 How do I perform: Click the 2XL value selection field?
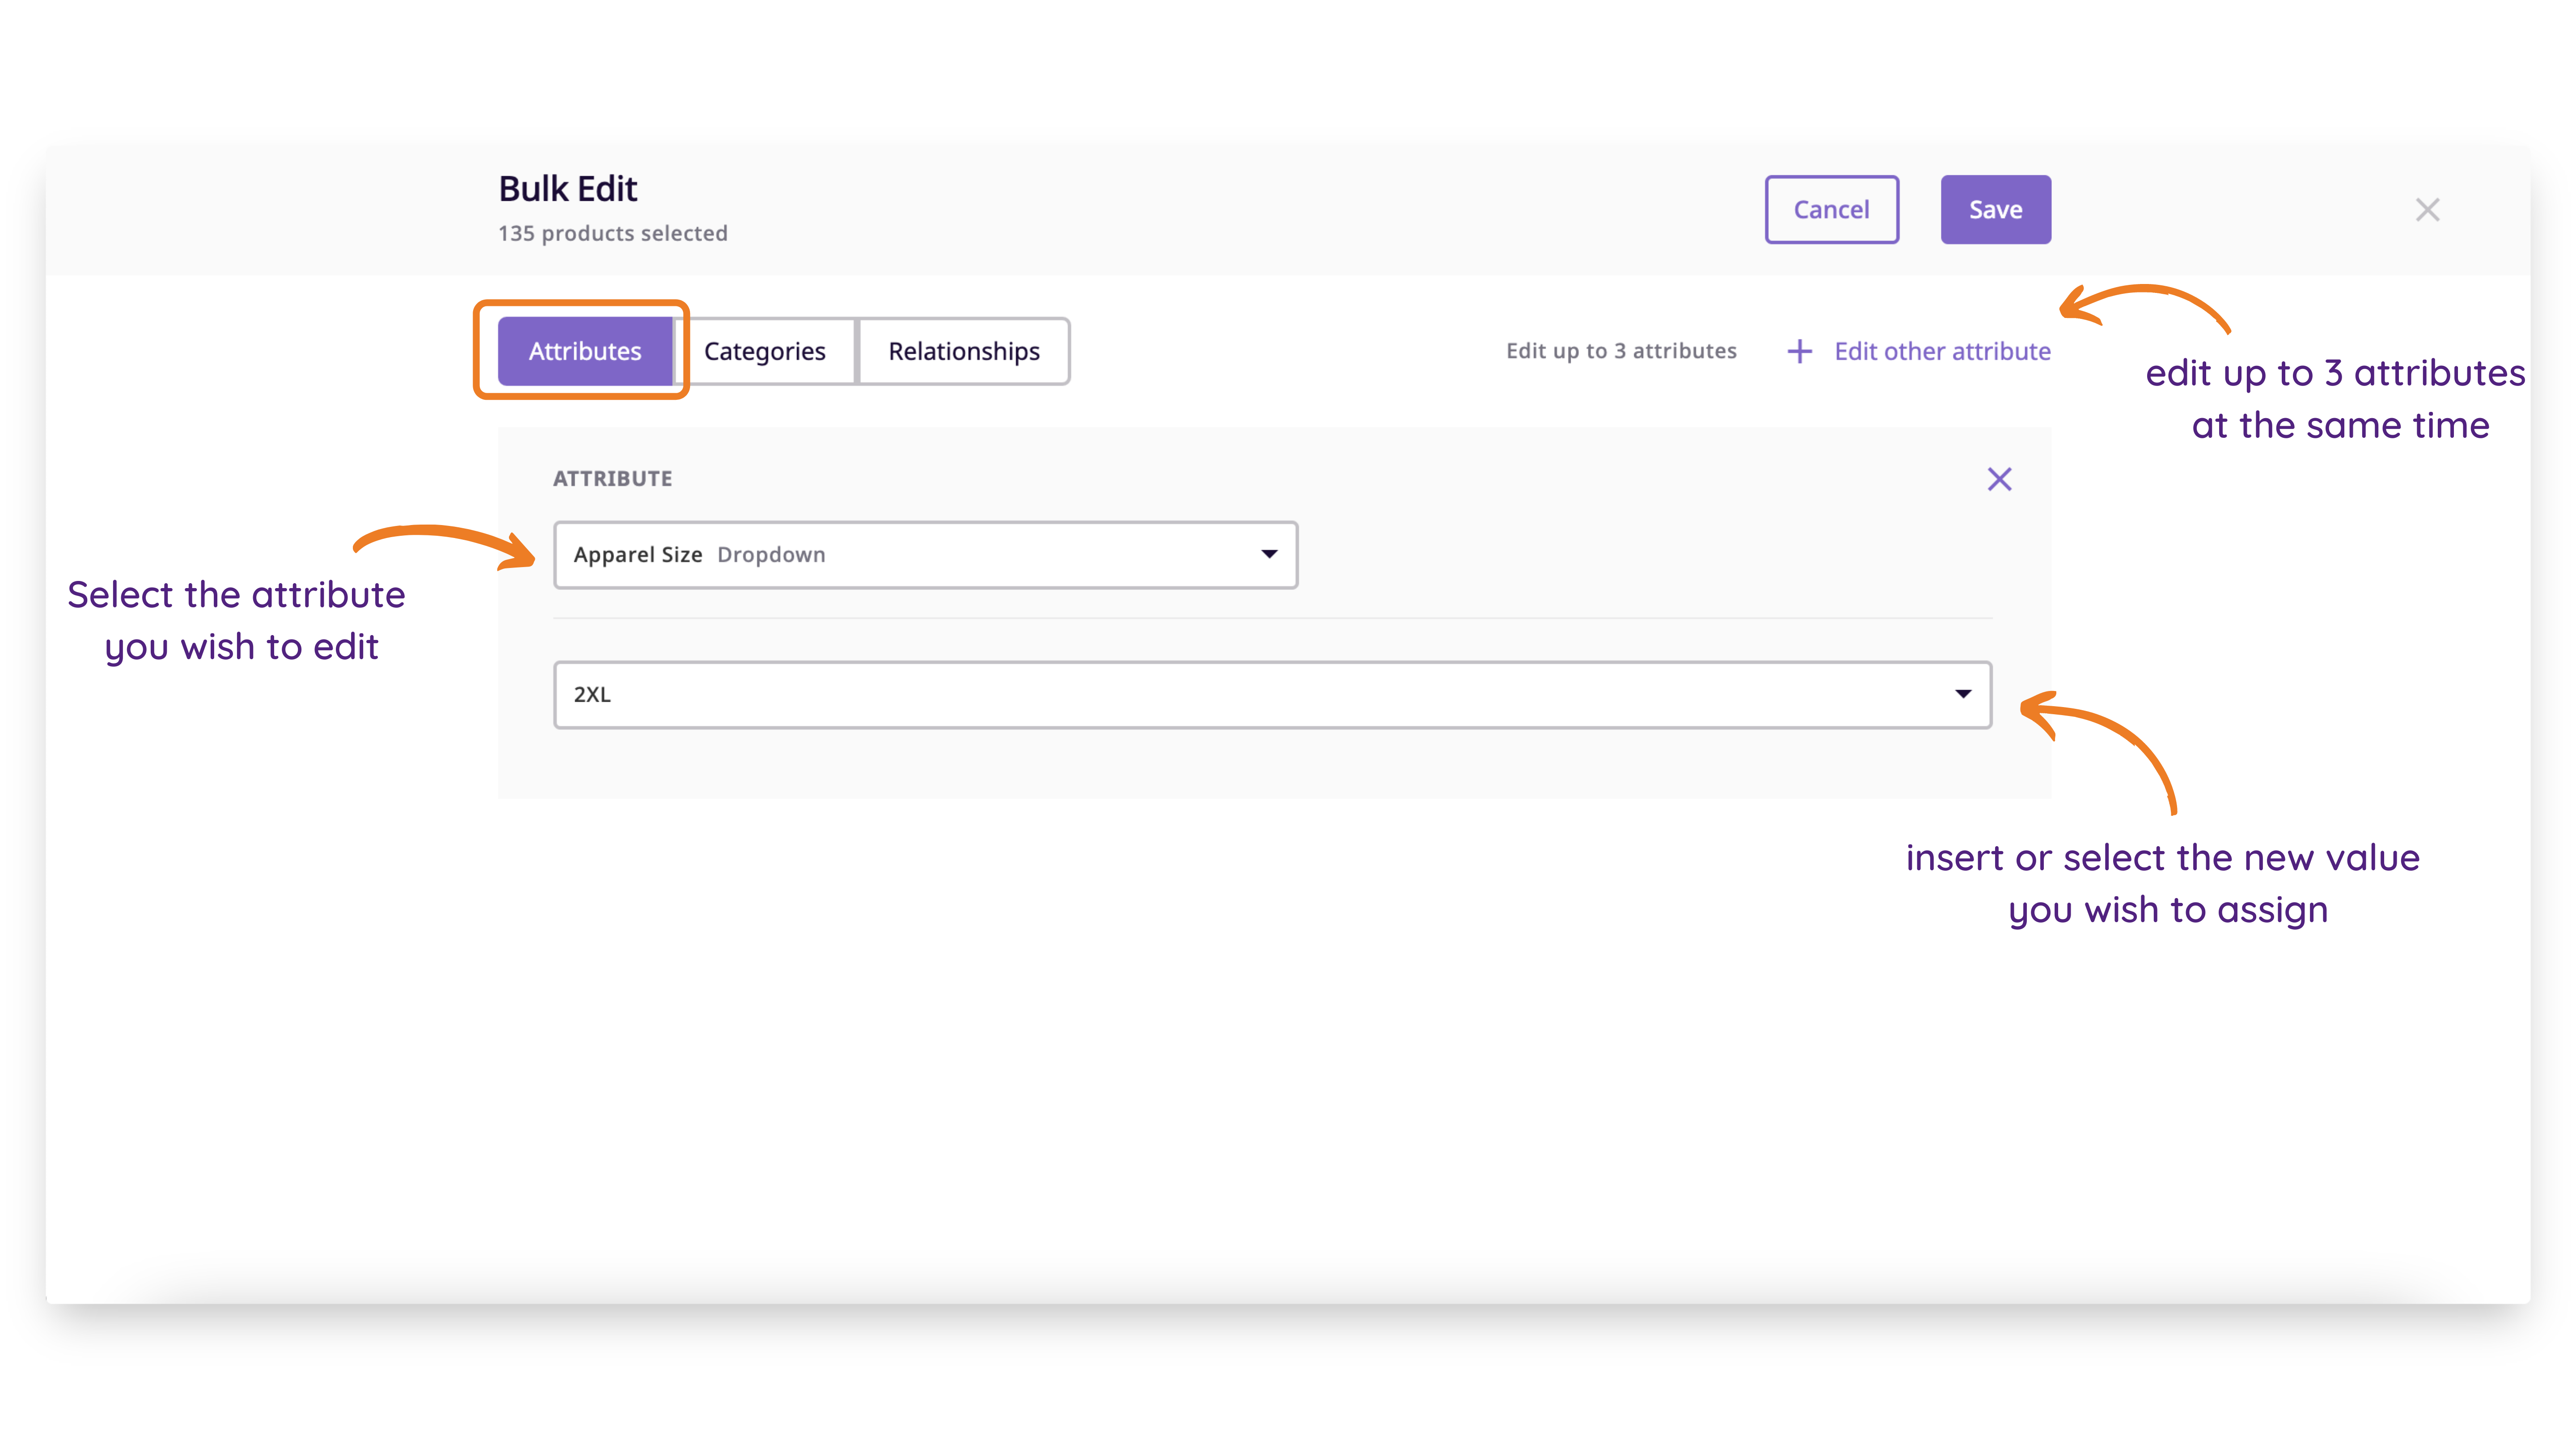point(1272,695)
